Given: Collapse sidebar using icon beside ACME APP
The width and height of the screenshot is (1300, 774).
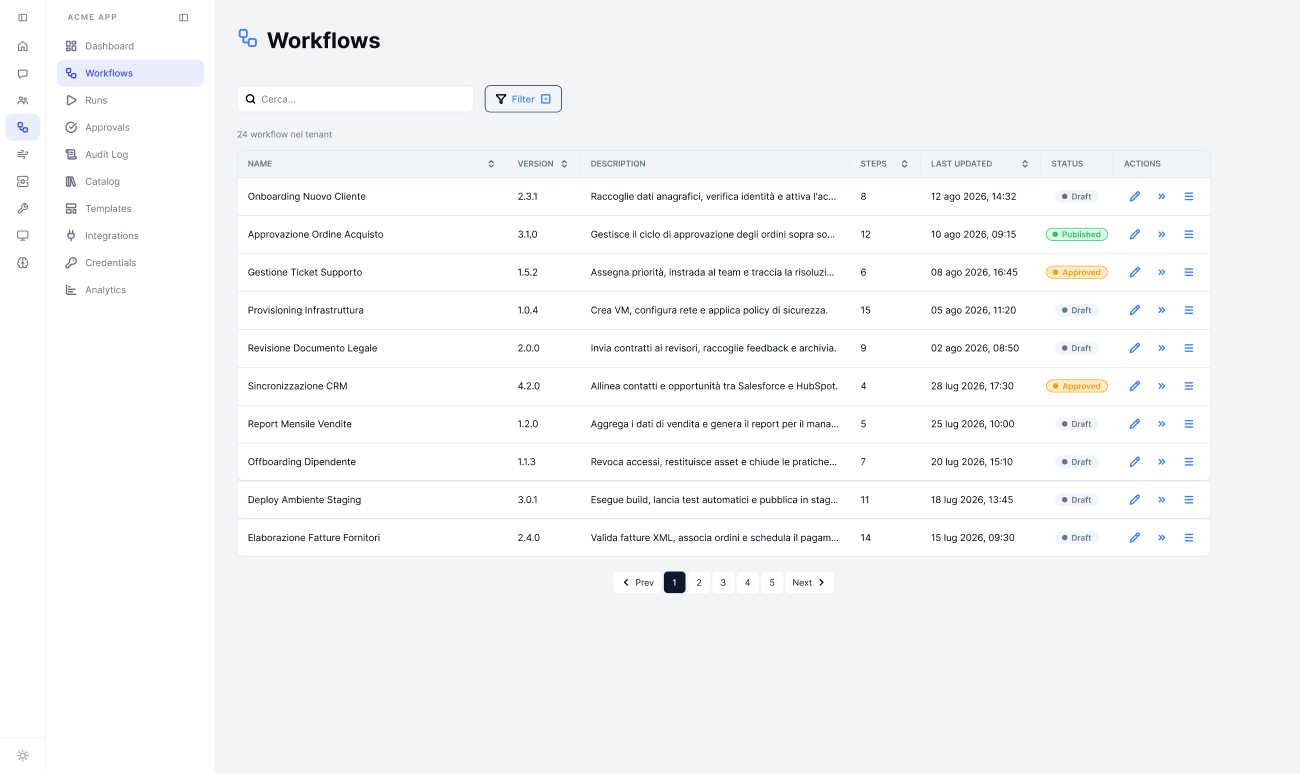Looking at the screenshot, I should [x=183, y=17].
